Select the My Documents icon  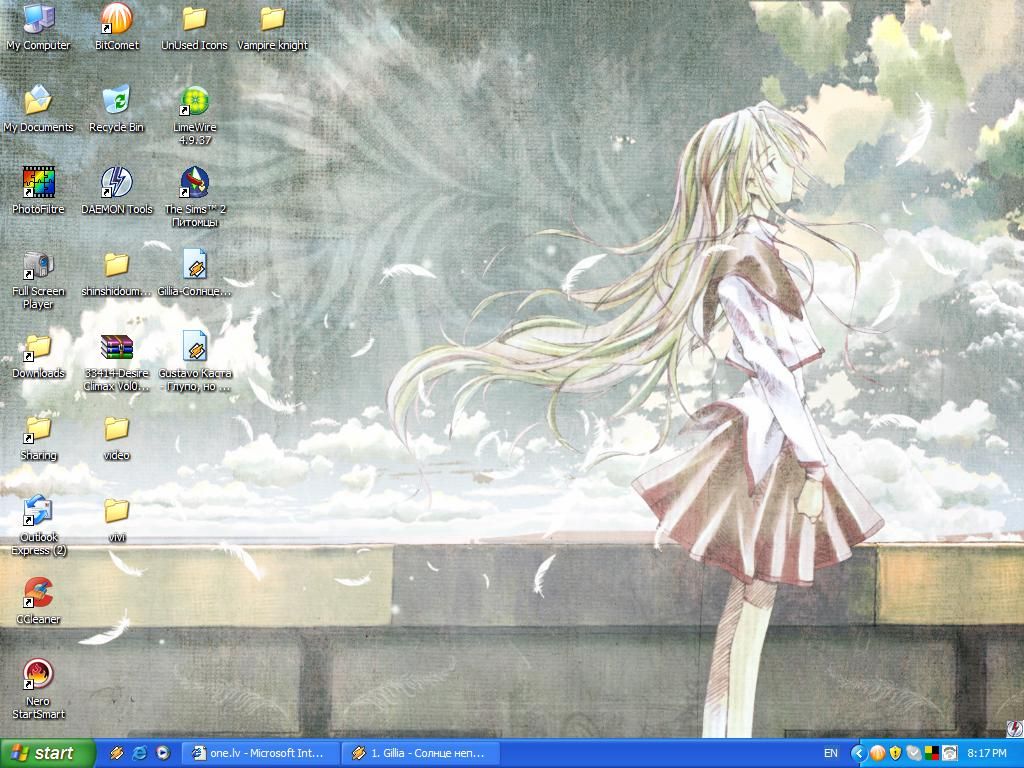pyautogui.click(x=38, y=109)
